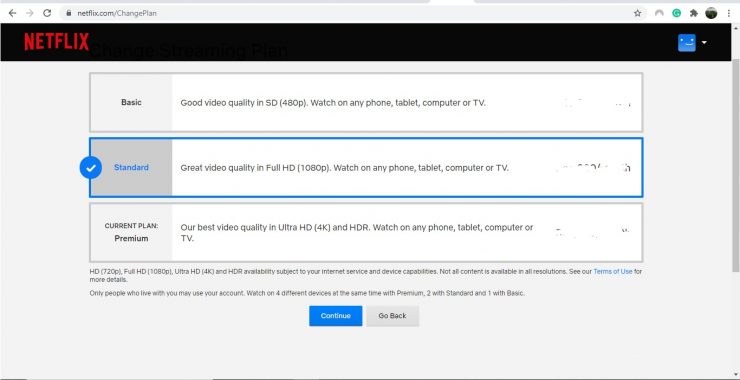Image resolution: width=740 pixels, height=380 pixels.
Task: Reload the Netflix page
Action: (47, 13)
